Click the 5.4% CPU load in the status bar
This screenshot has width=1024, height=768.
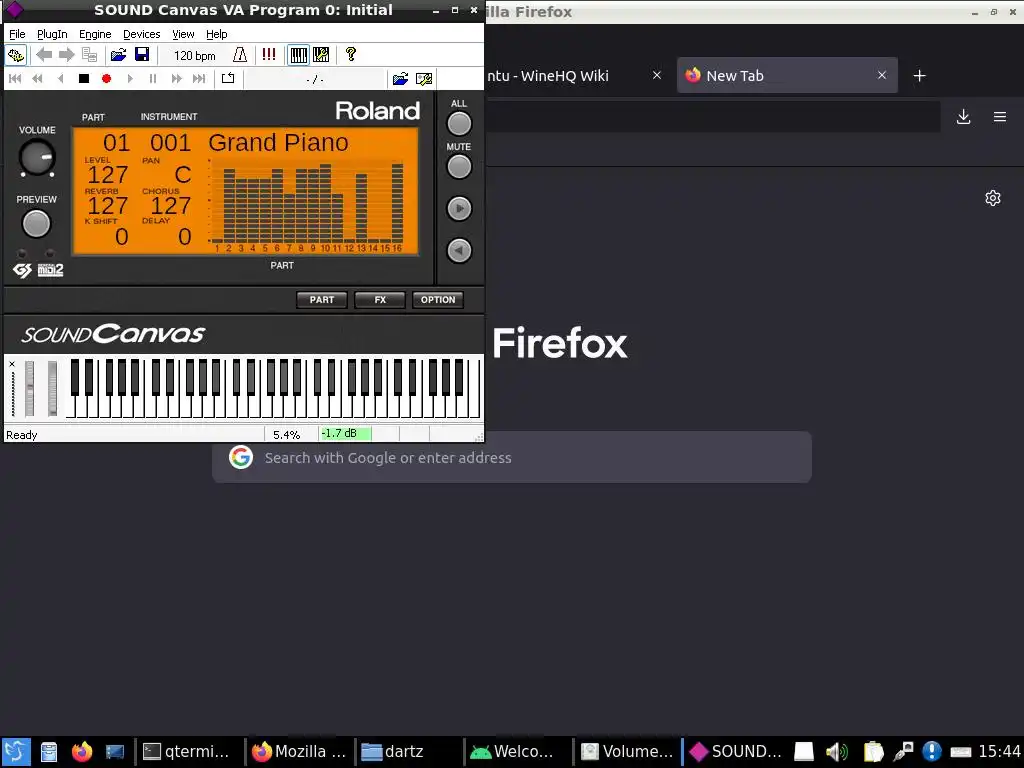pyautogui.click(x=287, y=434)
